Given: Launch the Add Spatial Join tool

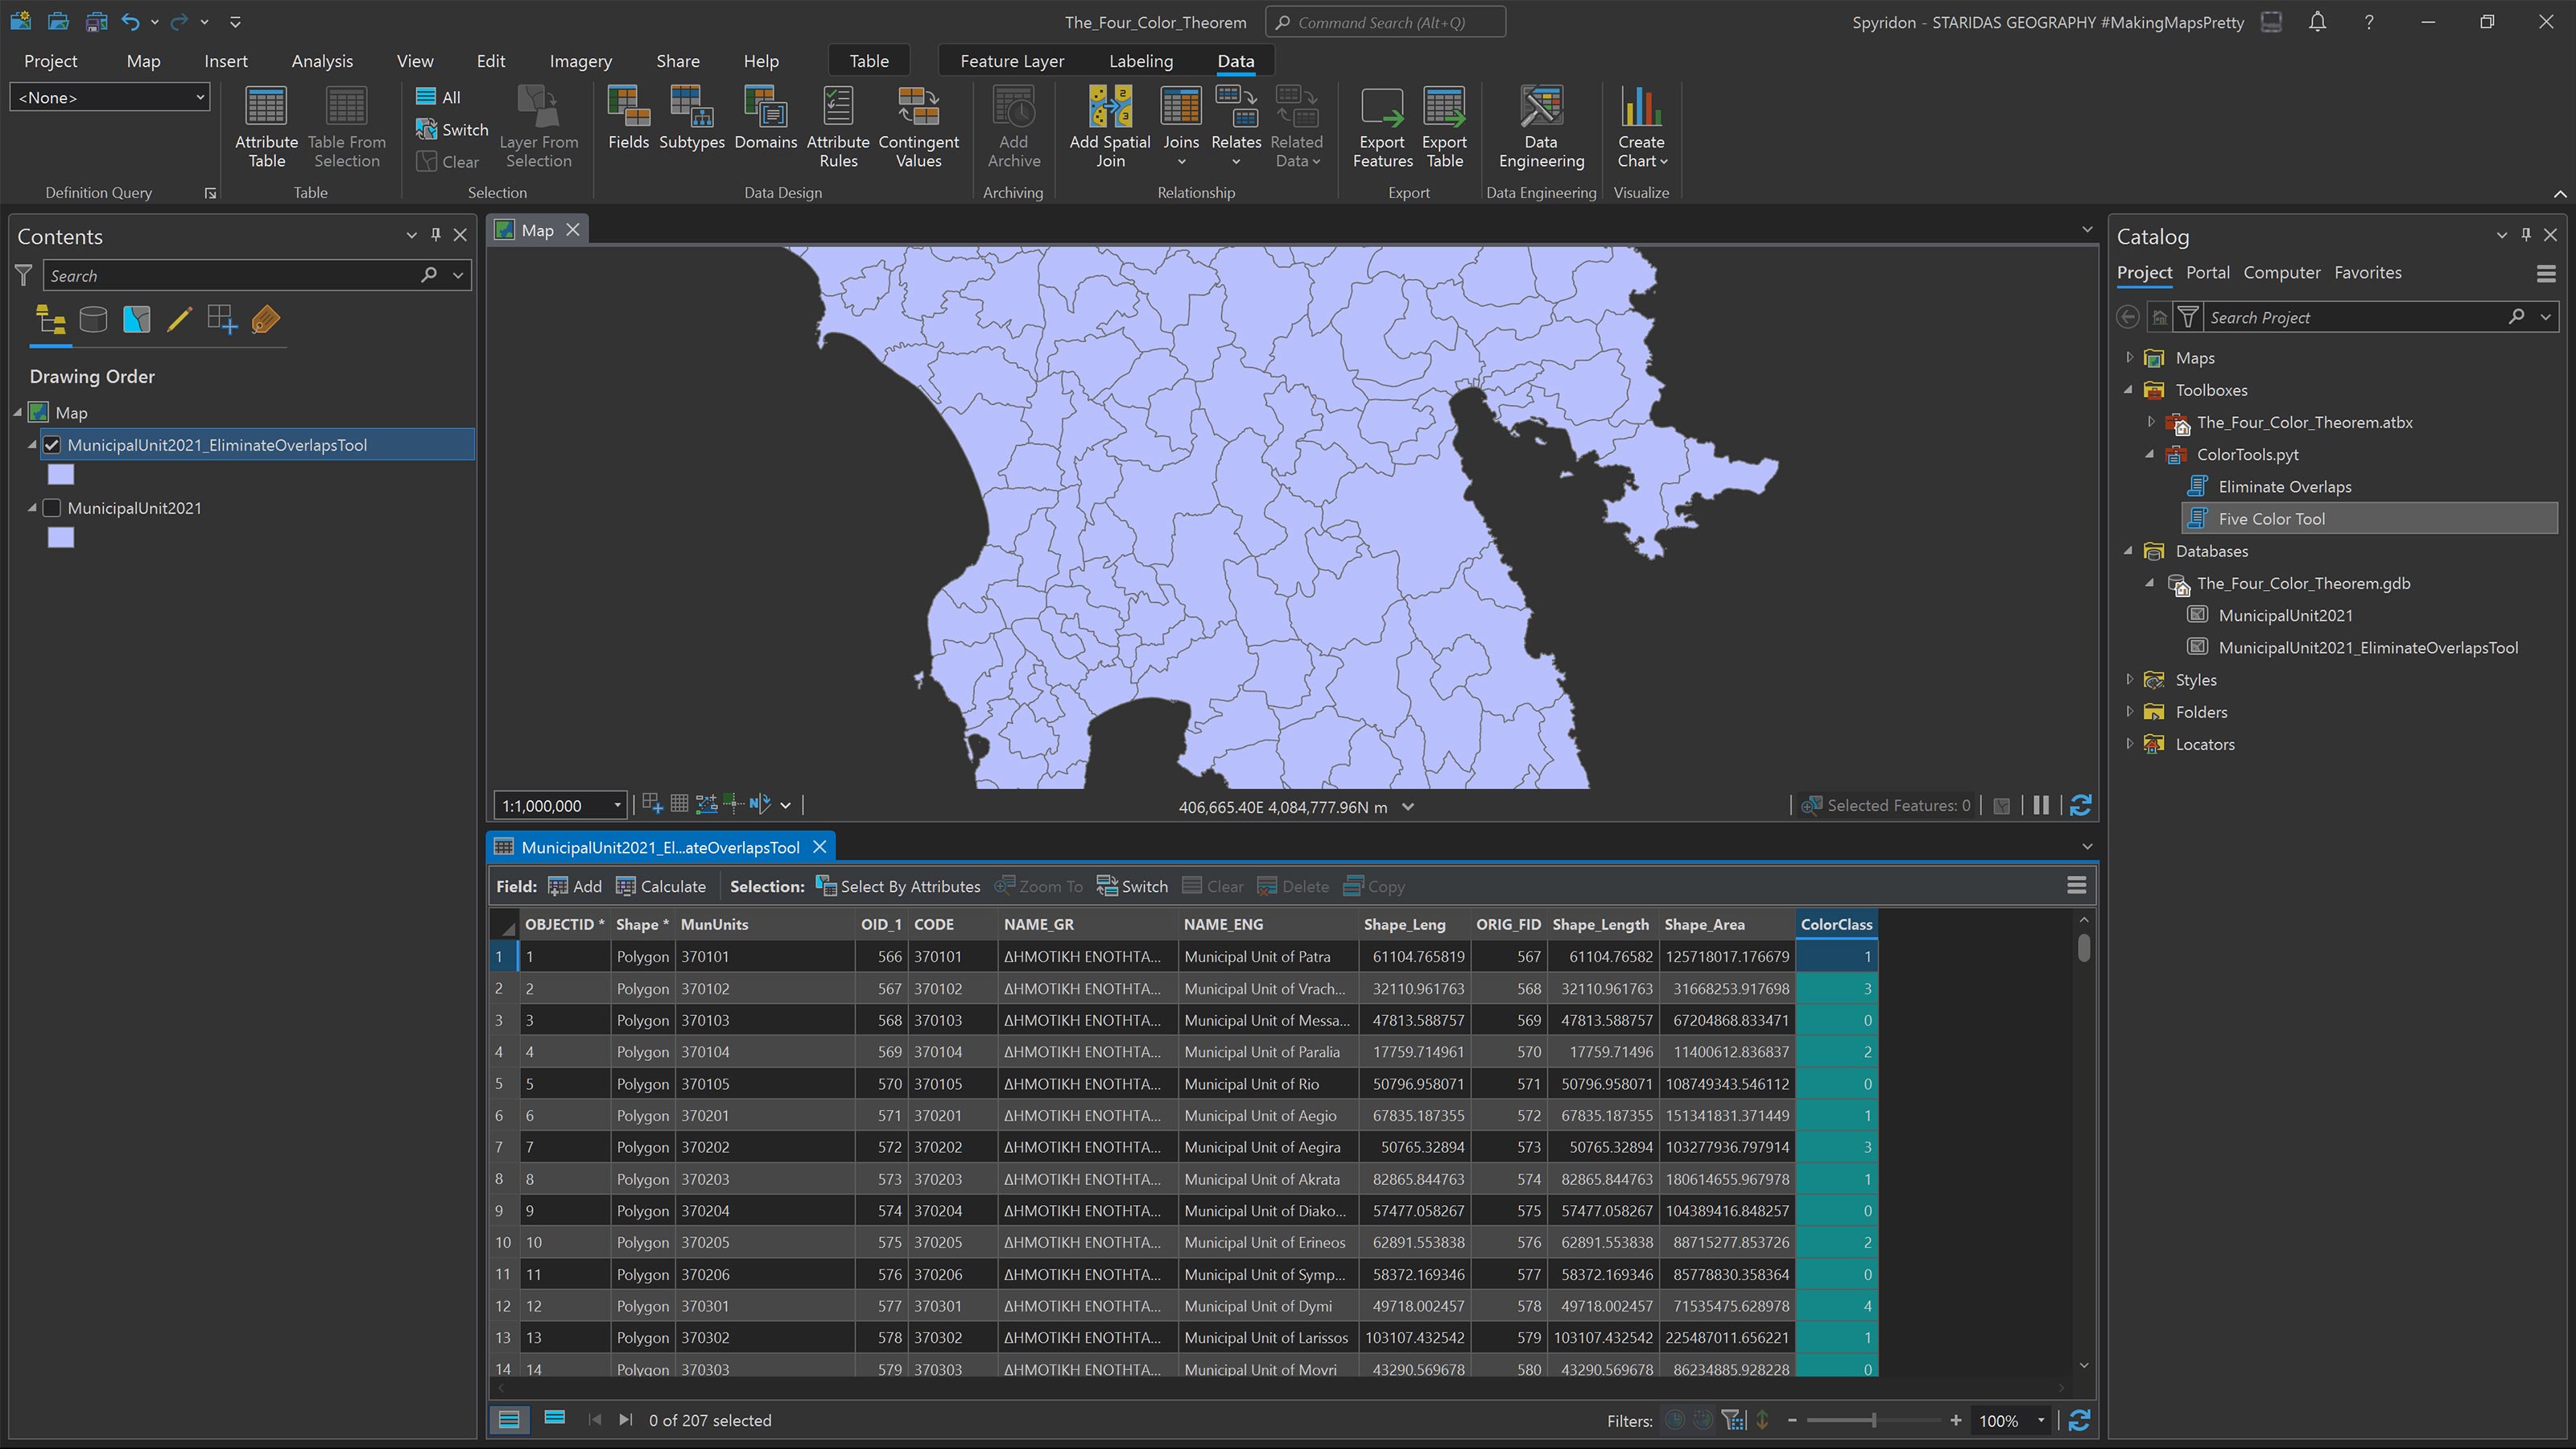Looking at the screenshot, I should pos(1109,127).
